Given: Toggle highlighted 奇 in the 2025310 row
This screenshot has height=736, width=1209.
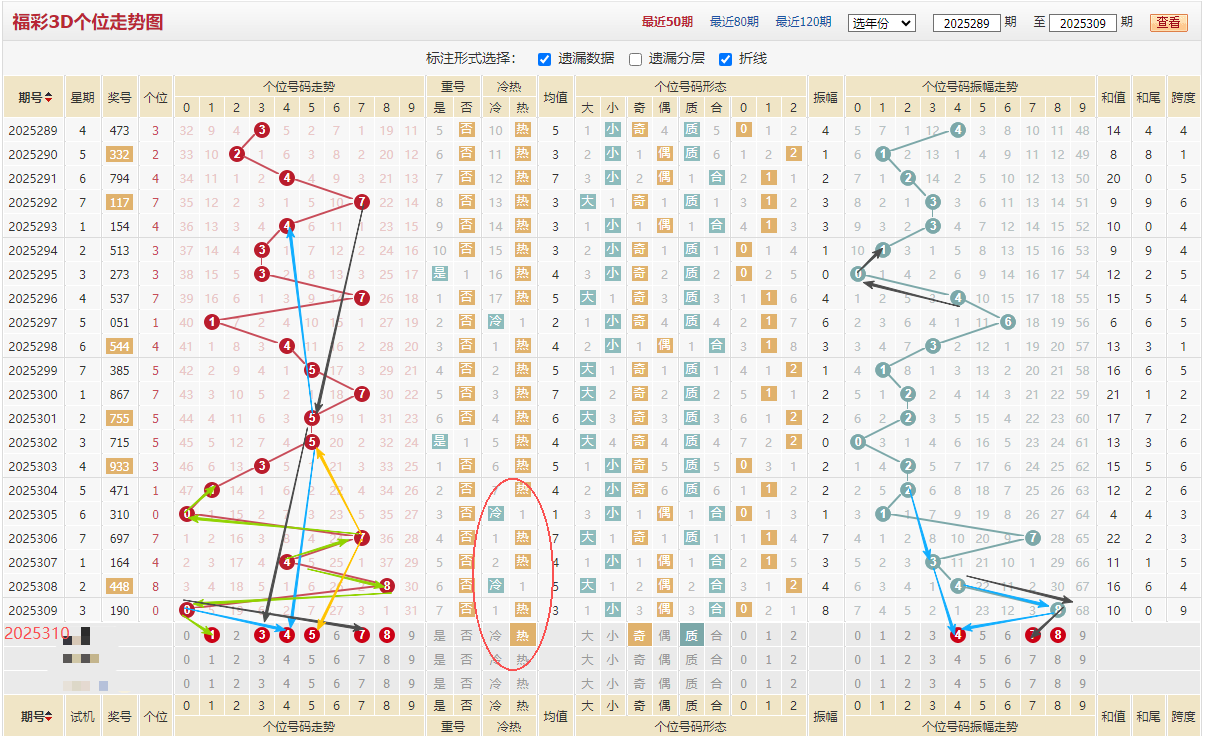Looking at the screenshot, I should pos(639,634).
